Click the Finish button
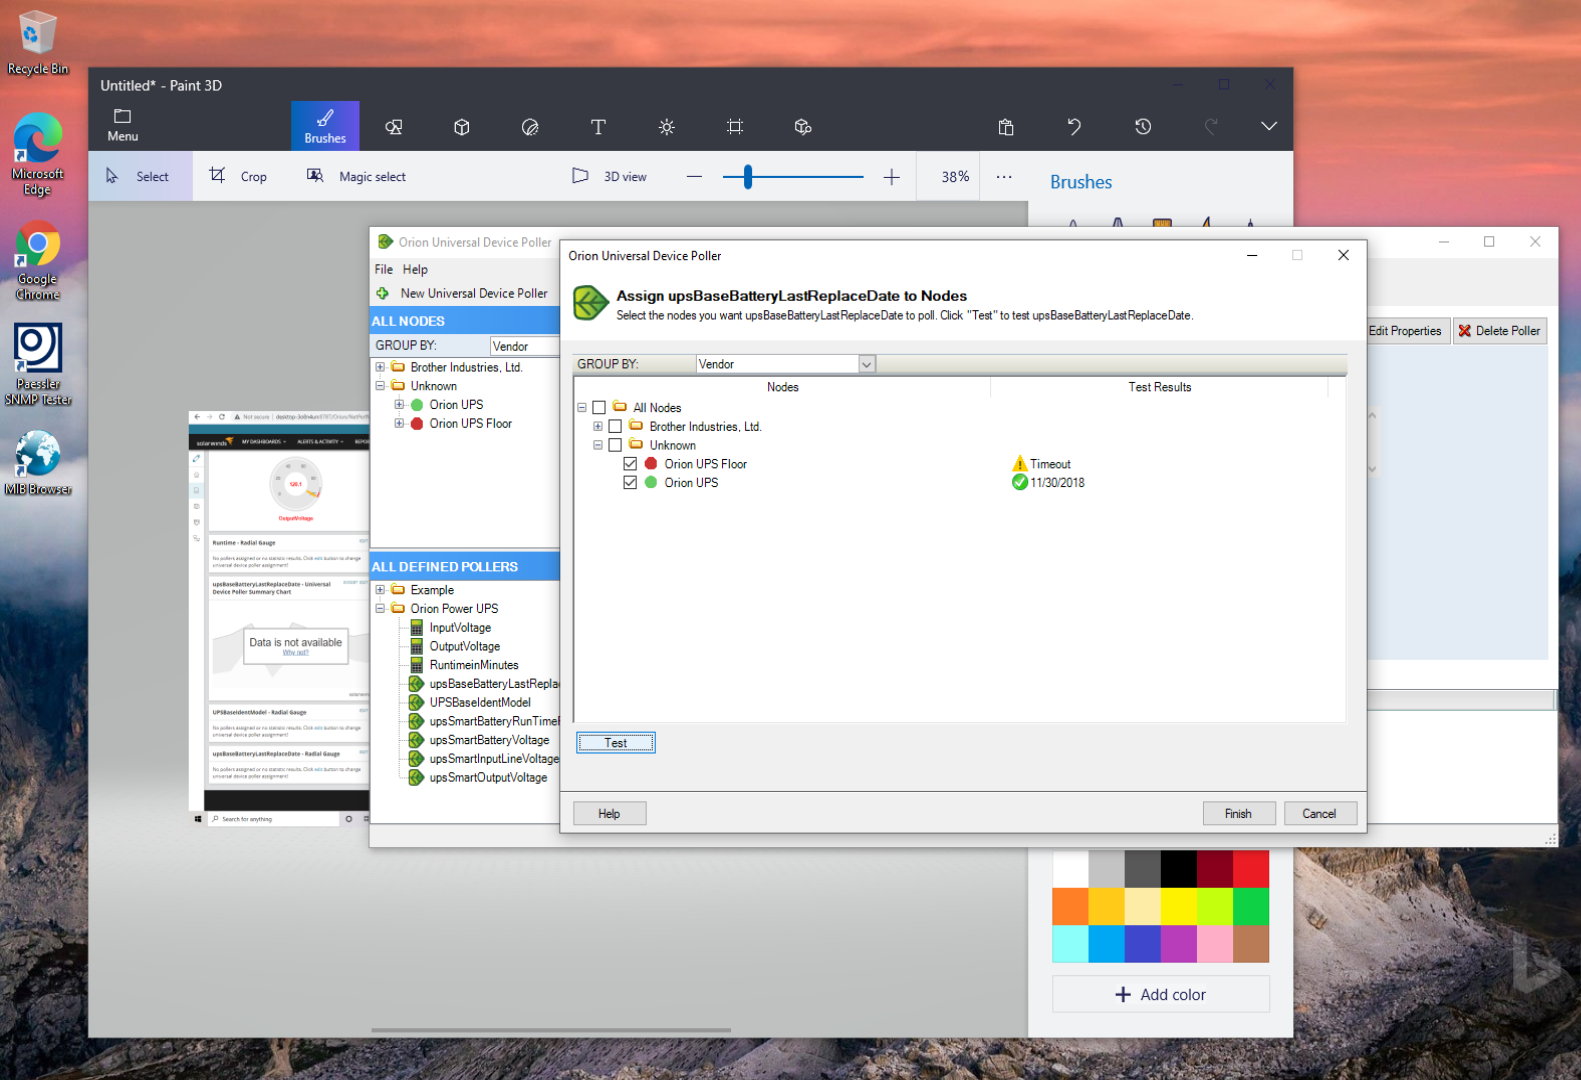Viewport: 1581px width, 1080px height. coord(1239,814)
